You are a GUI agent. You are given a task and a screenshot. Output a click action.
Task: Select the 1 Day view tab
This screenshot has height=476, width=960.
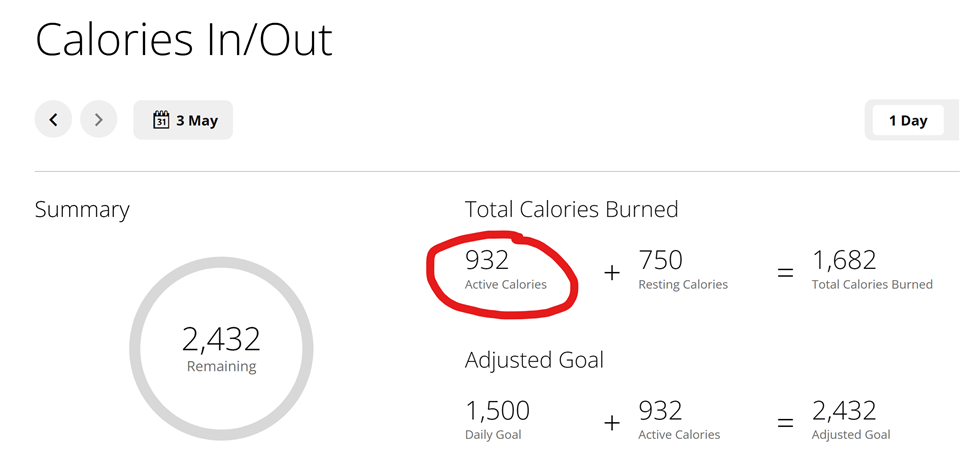pyautogui.click(x=908, y=121)
